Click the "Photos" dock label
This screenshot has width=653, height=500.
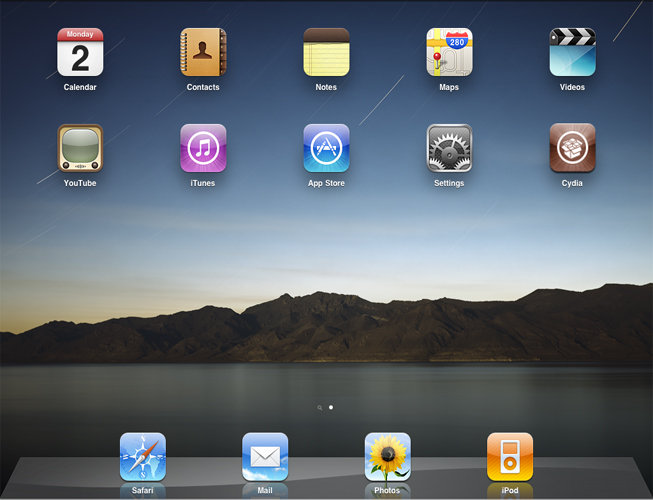(x=387, y=490)
